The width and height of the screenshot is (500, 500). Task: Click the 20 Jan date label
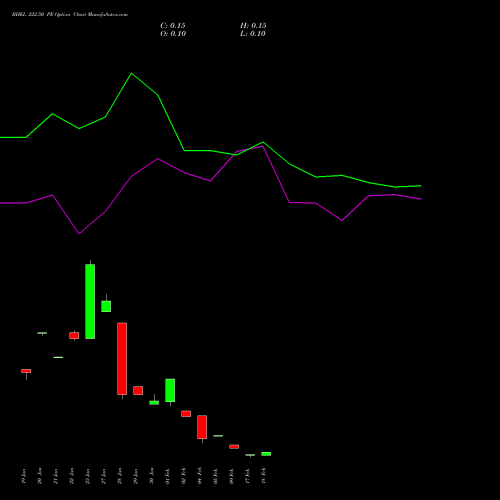40,476
